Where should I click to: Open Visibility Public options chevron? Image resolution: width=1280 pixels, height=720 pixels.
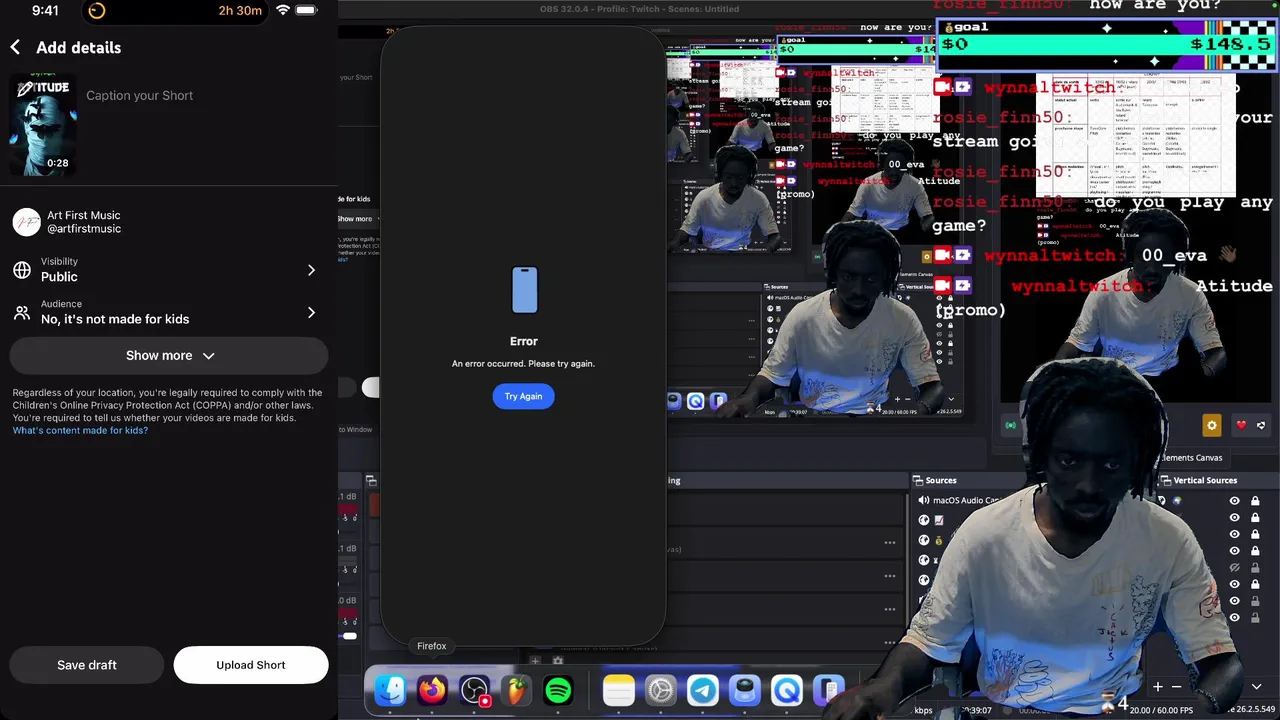(311, 270)
